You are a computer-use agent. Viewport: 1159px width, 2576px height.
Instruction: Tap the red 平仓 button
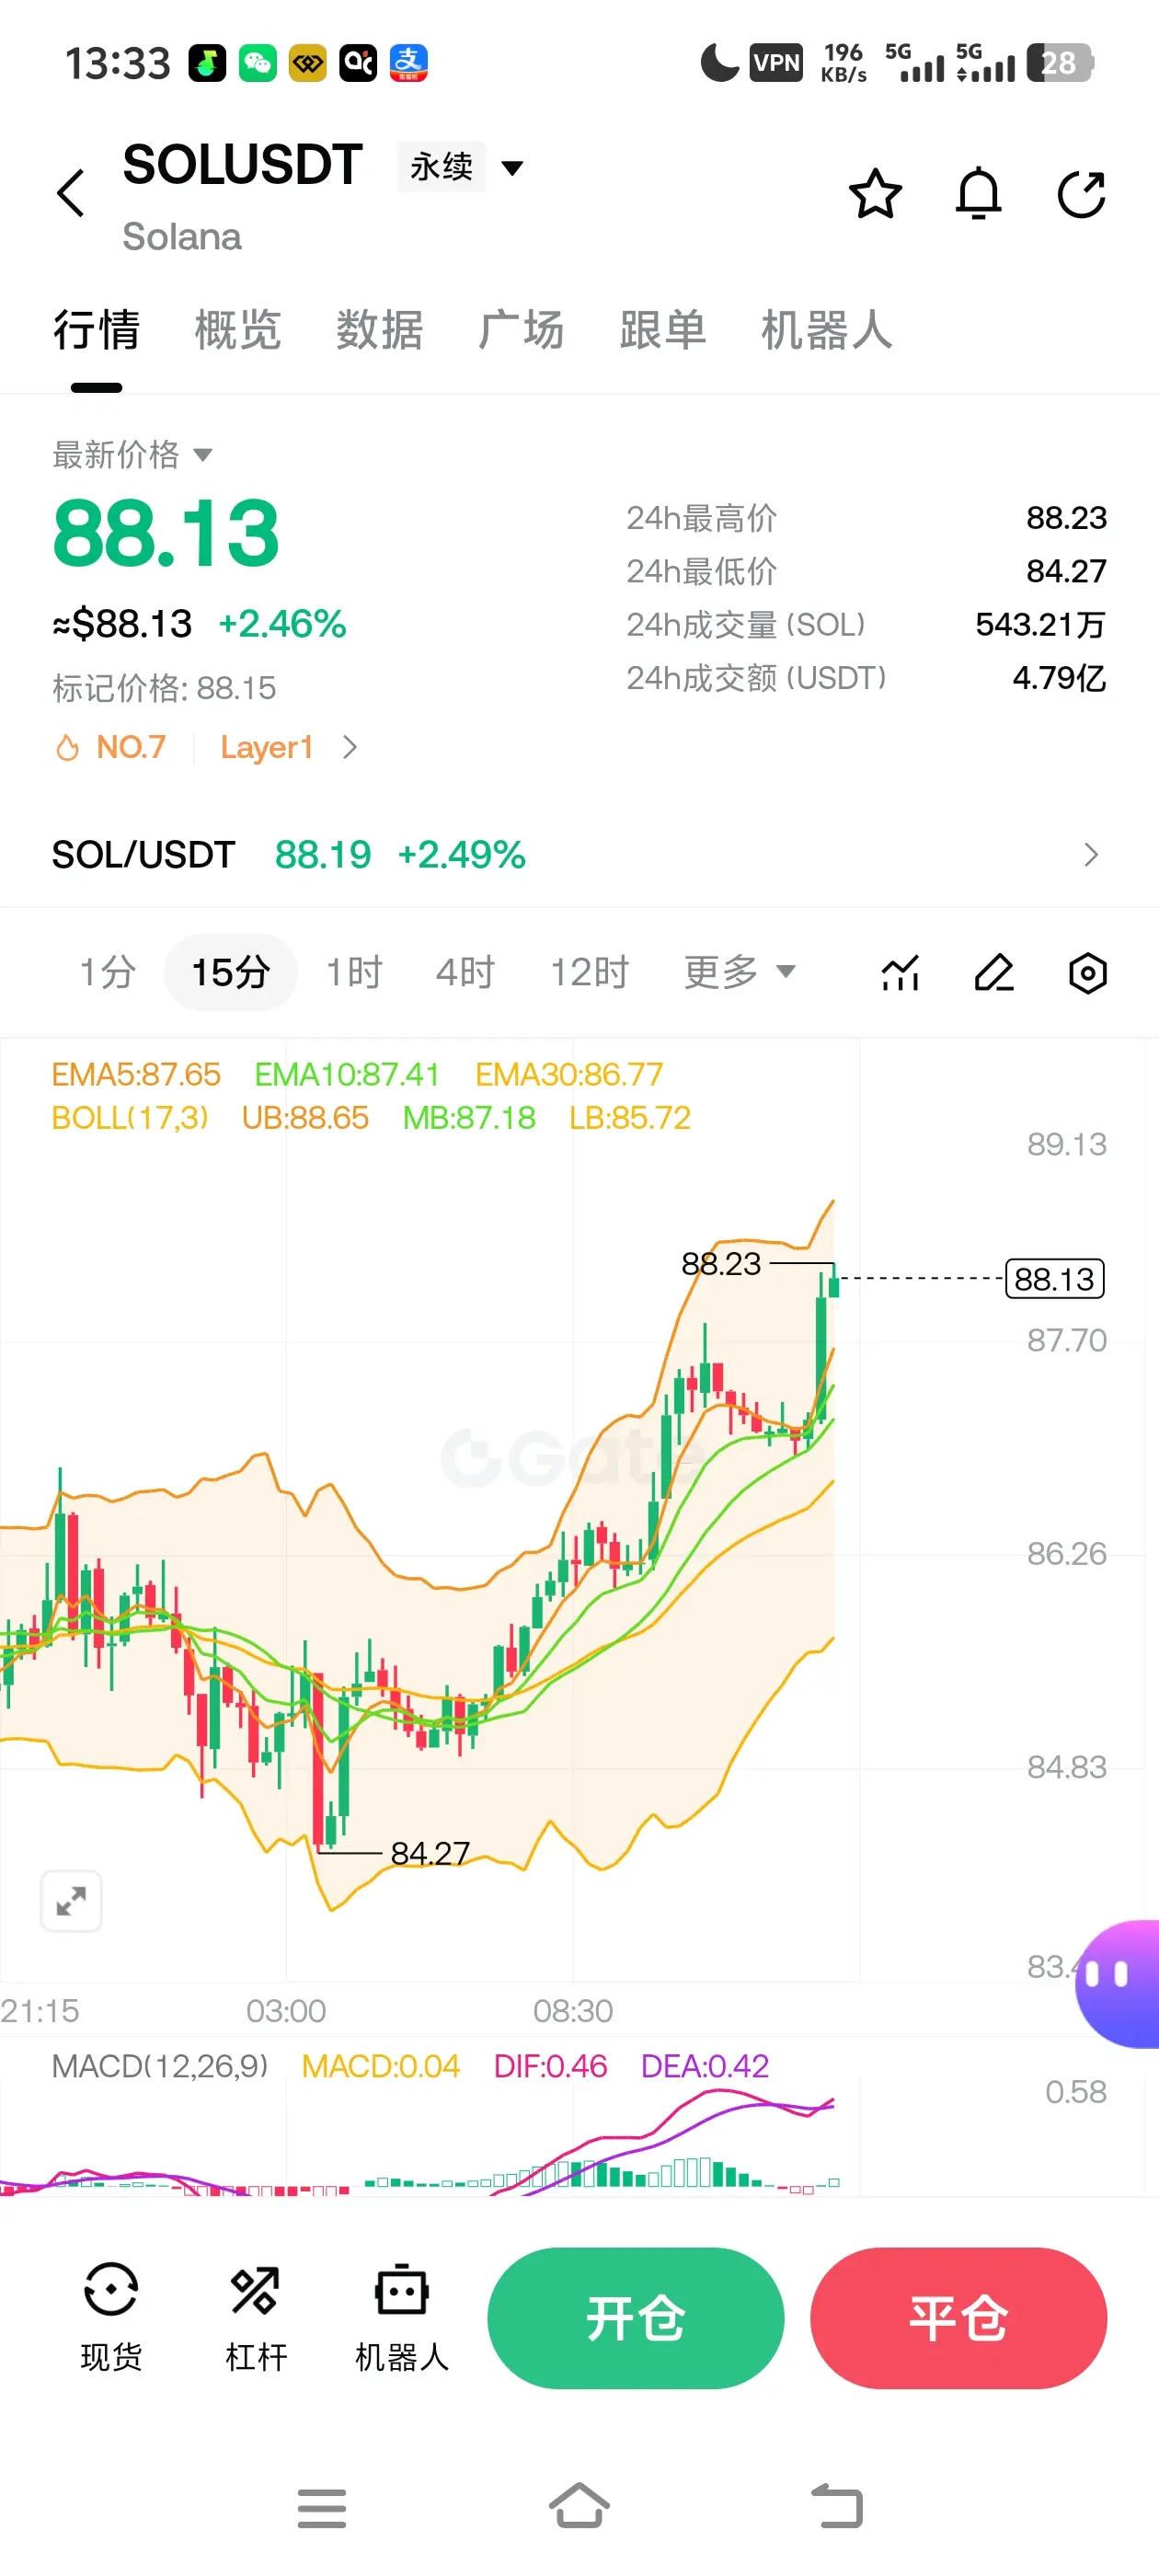[x=958, y=2318]
